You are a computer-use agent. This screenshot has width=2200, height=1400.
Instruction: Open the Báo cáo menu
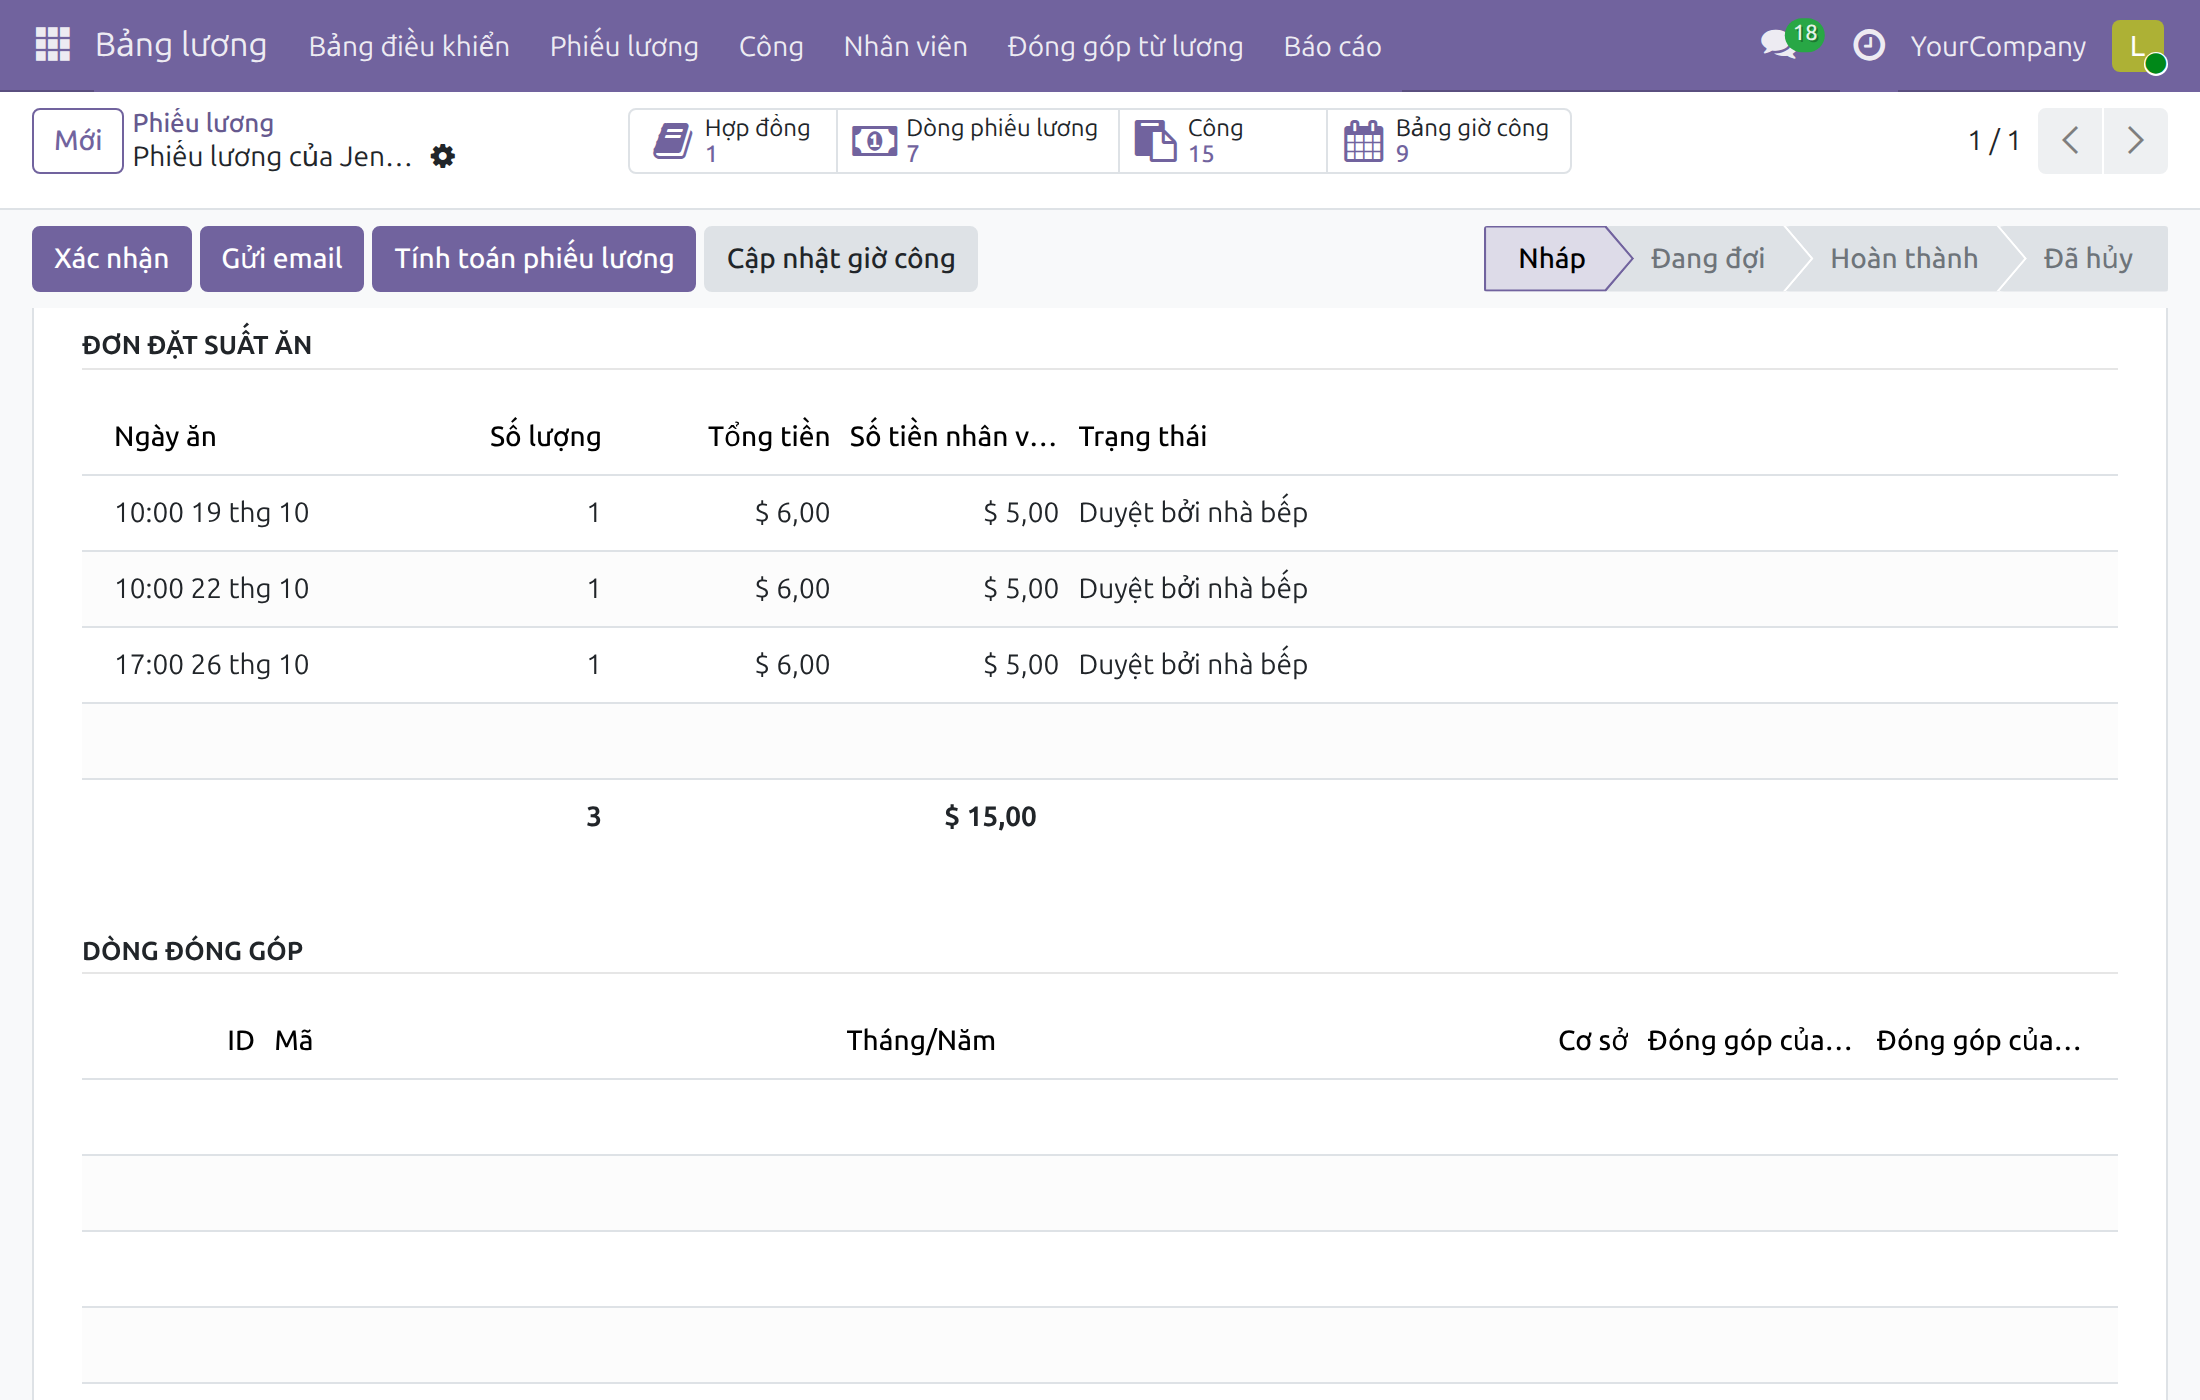pos(1332,46)
